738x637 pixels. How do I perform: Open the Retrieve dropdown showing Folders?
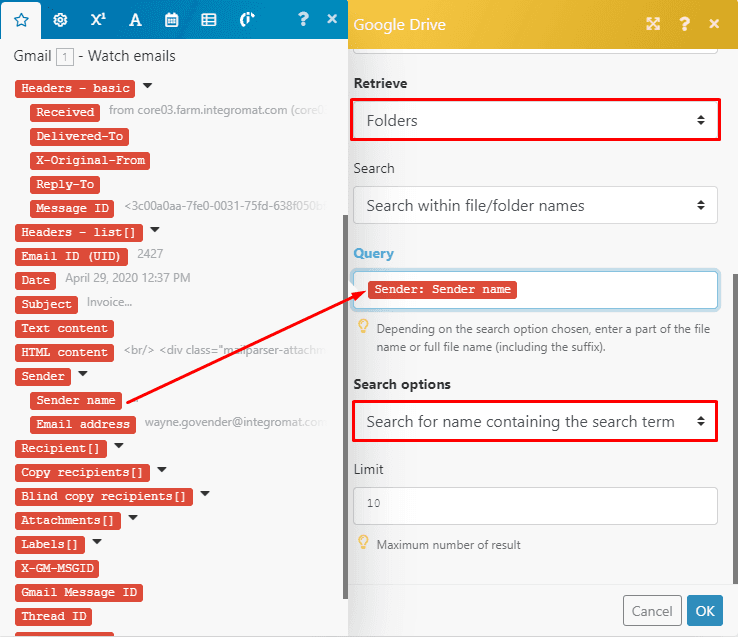[x=535, y=120]
